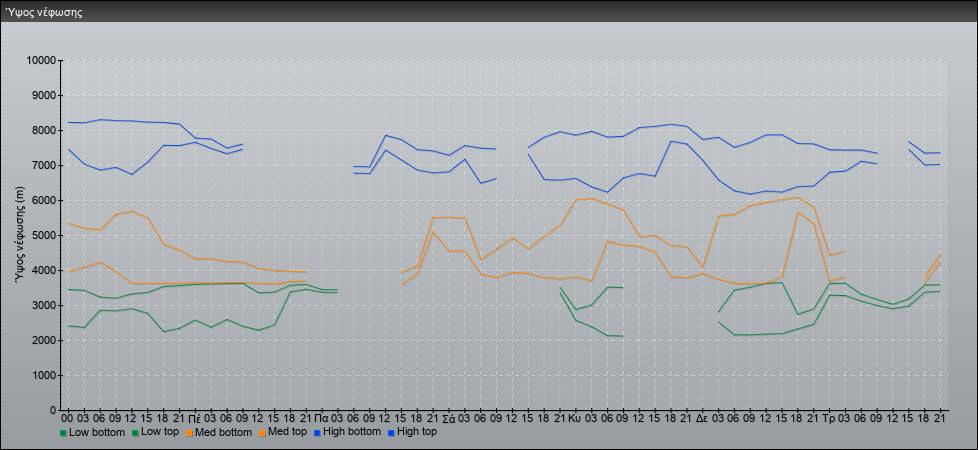The image size is (978, 450).
Task: Click the 8000 value on the y-axis
Action: [44, 130]
